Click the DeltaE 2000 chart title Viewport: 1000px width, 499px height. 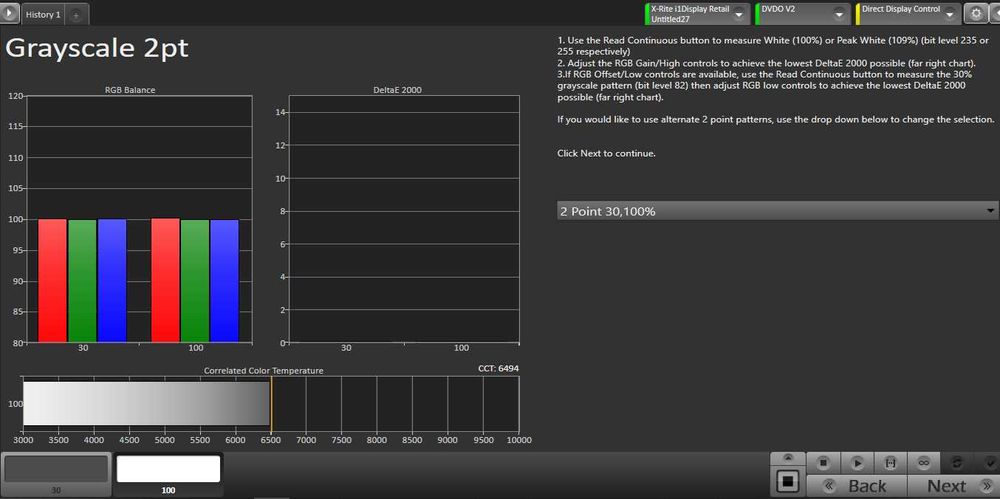(x=397, y=90)
